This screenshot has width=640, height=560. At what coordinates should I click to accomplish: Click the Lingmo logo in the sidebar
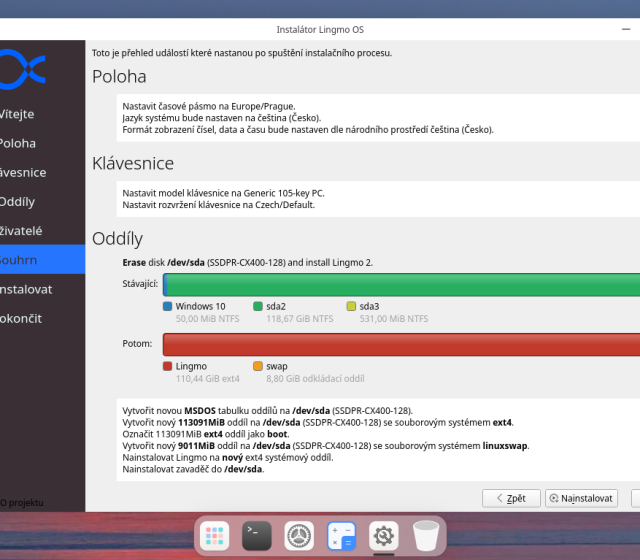point(22,67)
